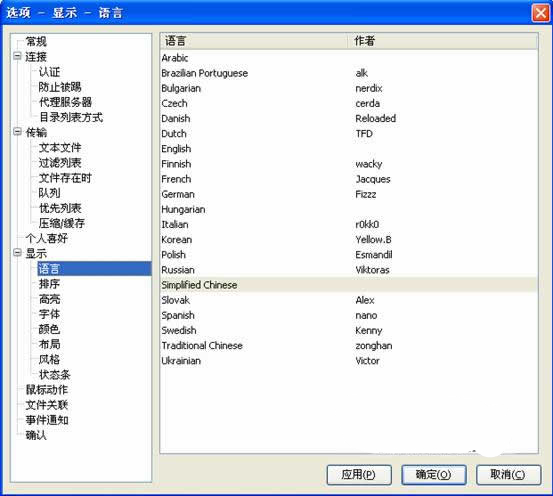The width and height of the screenshot is (553, 496).
Task: Sort the list by 作者 column header
Action: tap(443, 41)
